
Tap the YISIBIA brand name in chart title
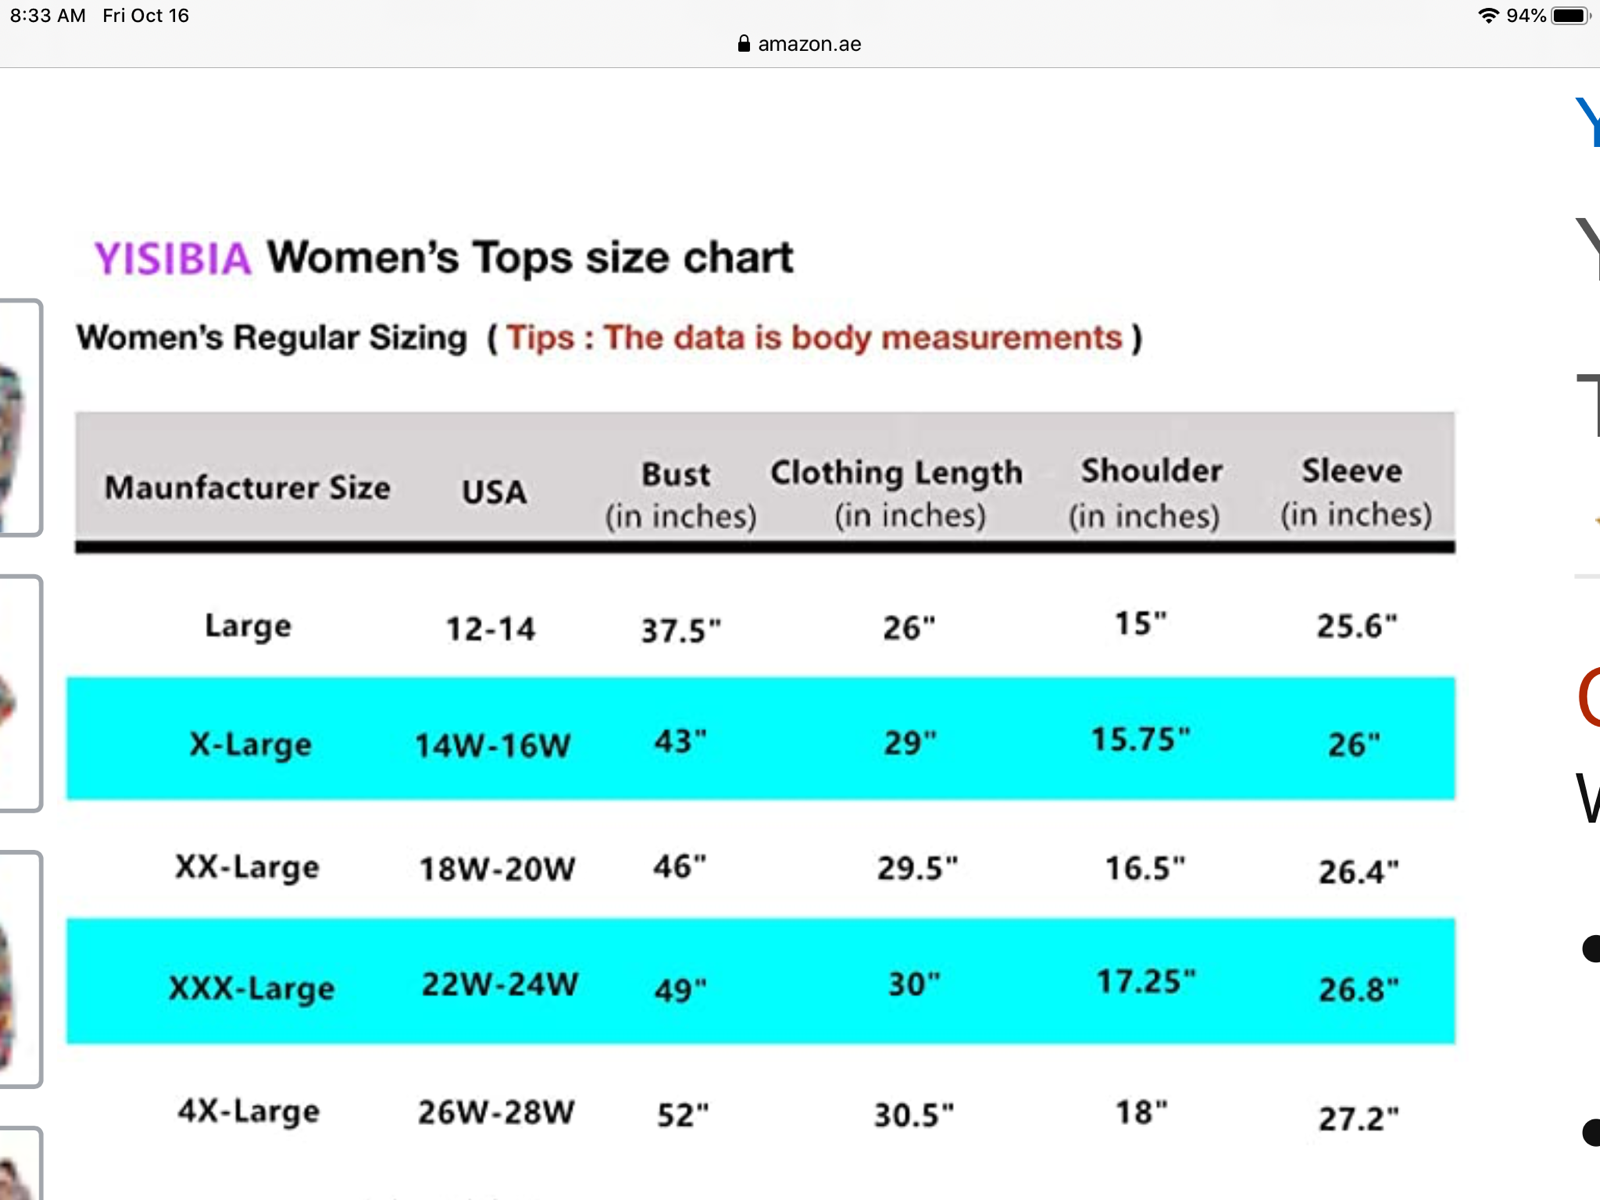[x=172, y=259]
